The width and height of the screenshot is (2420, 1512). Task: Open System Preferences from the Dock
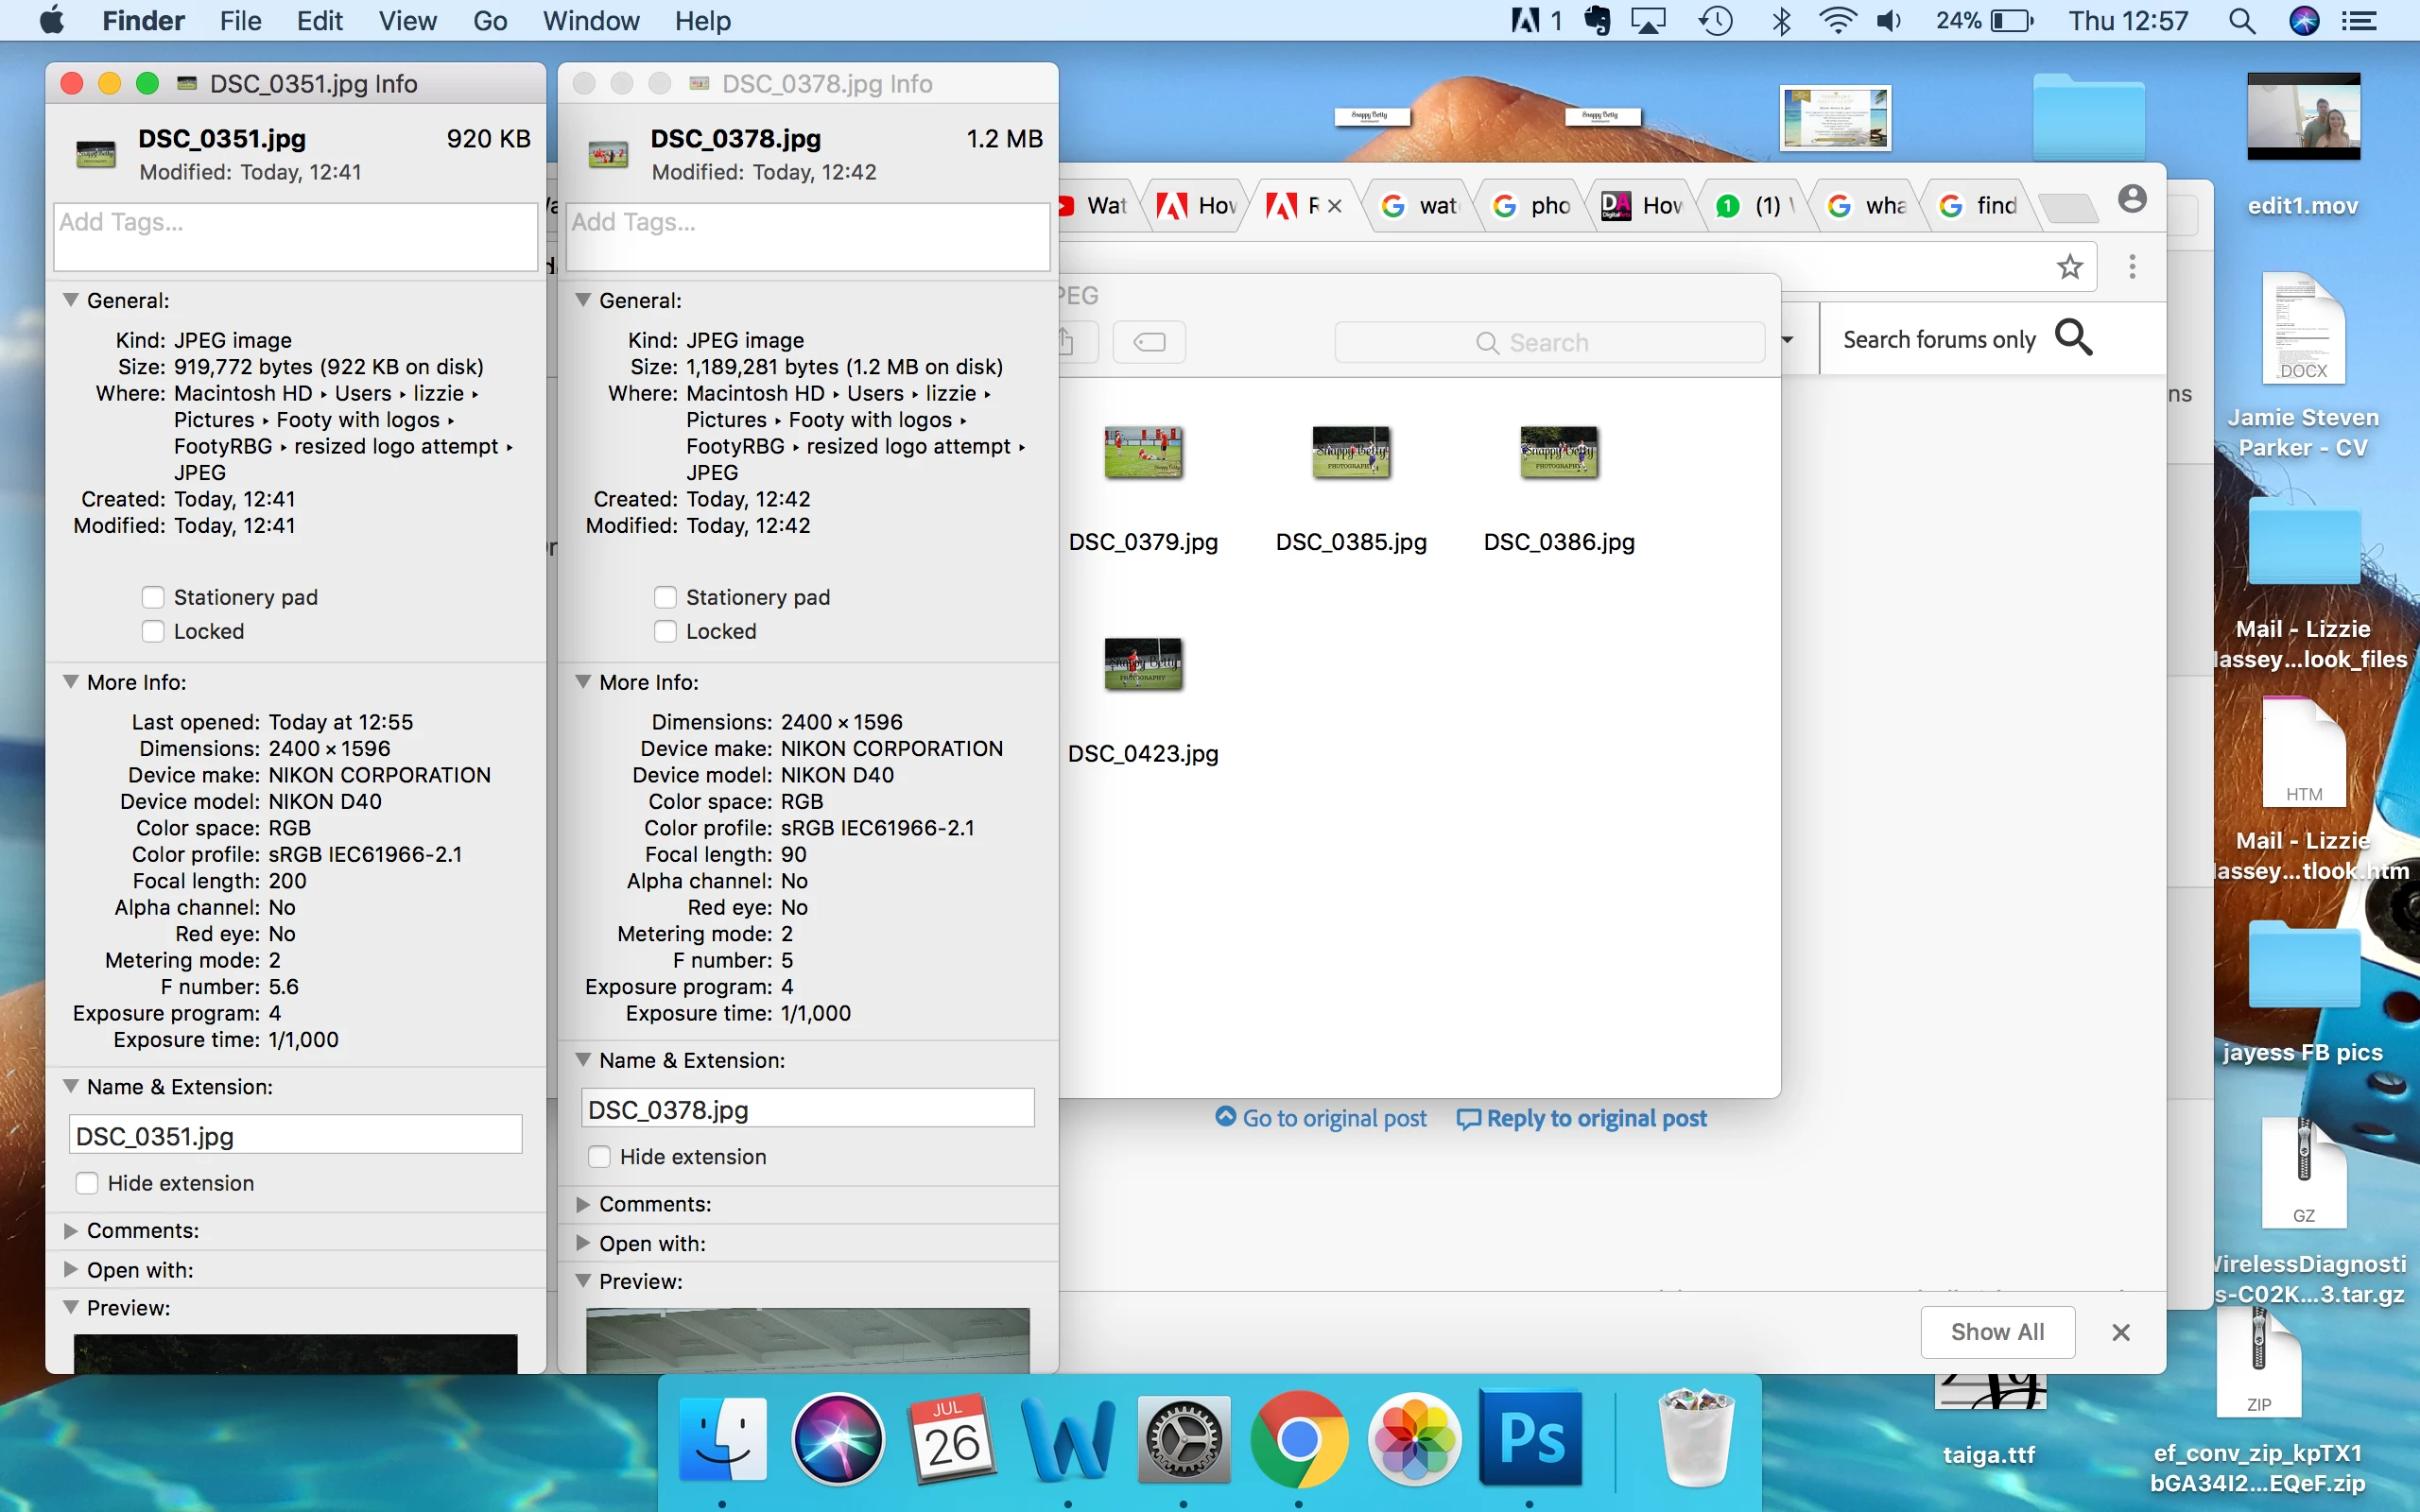click(x=1184, y=1440)
